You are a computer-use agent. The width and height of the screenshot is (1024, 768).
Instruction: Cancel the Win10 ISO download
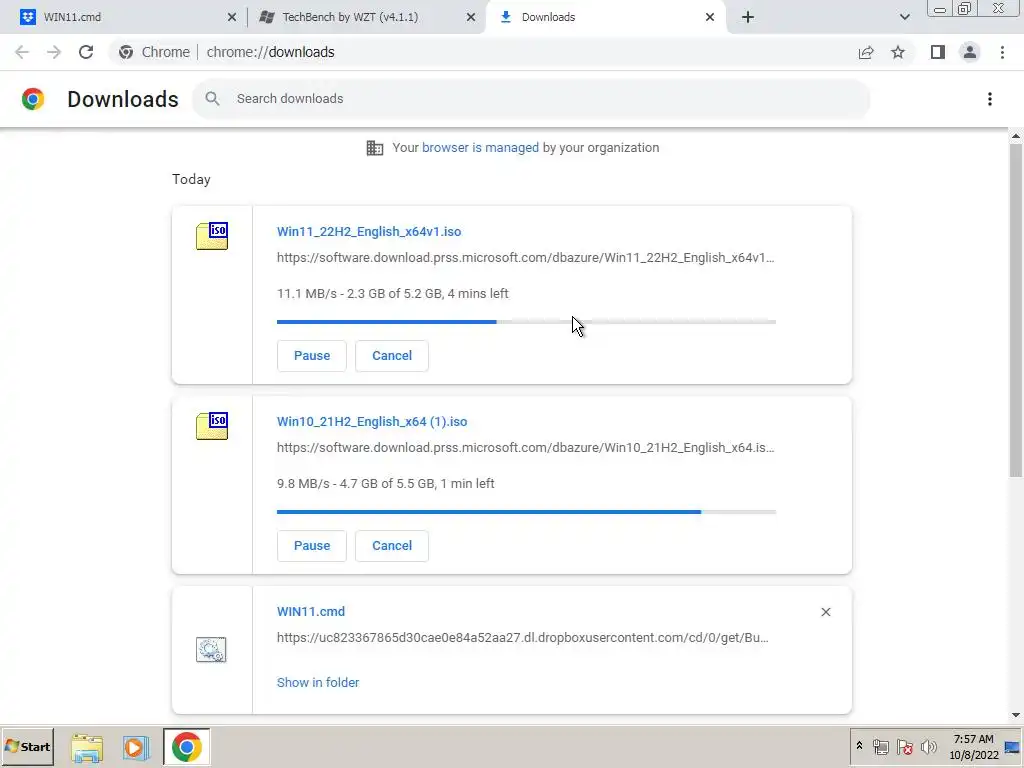click(392, 546)
